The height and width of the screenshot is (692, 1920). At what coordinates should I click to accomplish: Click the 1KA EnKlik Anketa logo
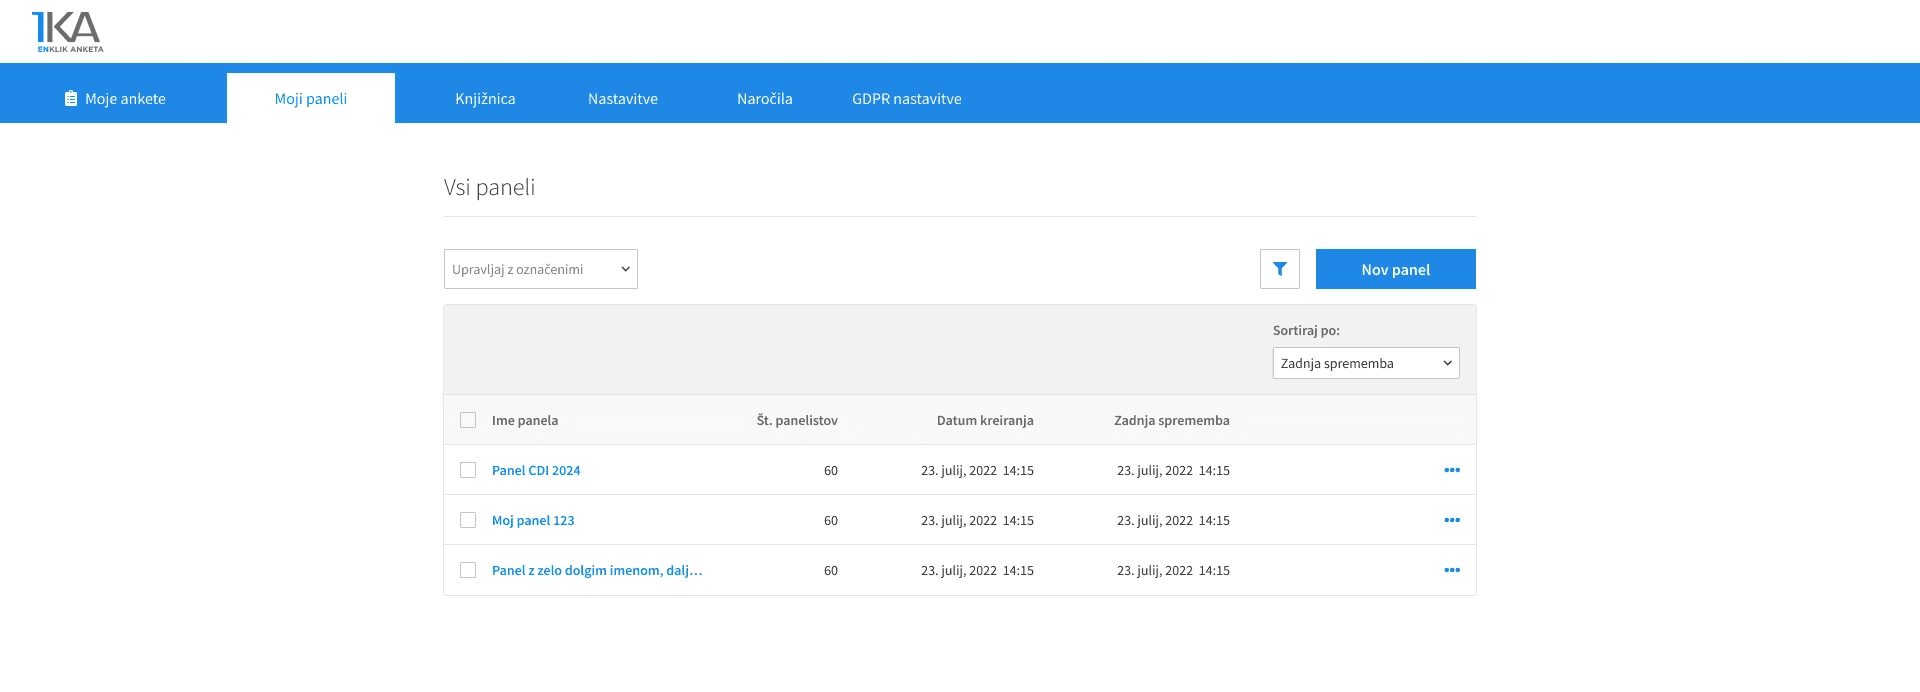click(67, 32)
